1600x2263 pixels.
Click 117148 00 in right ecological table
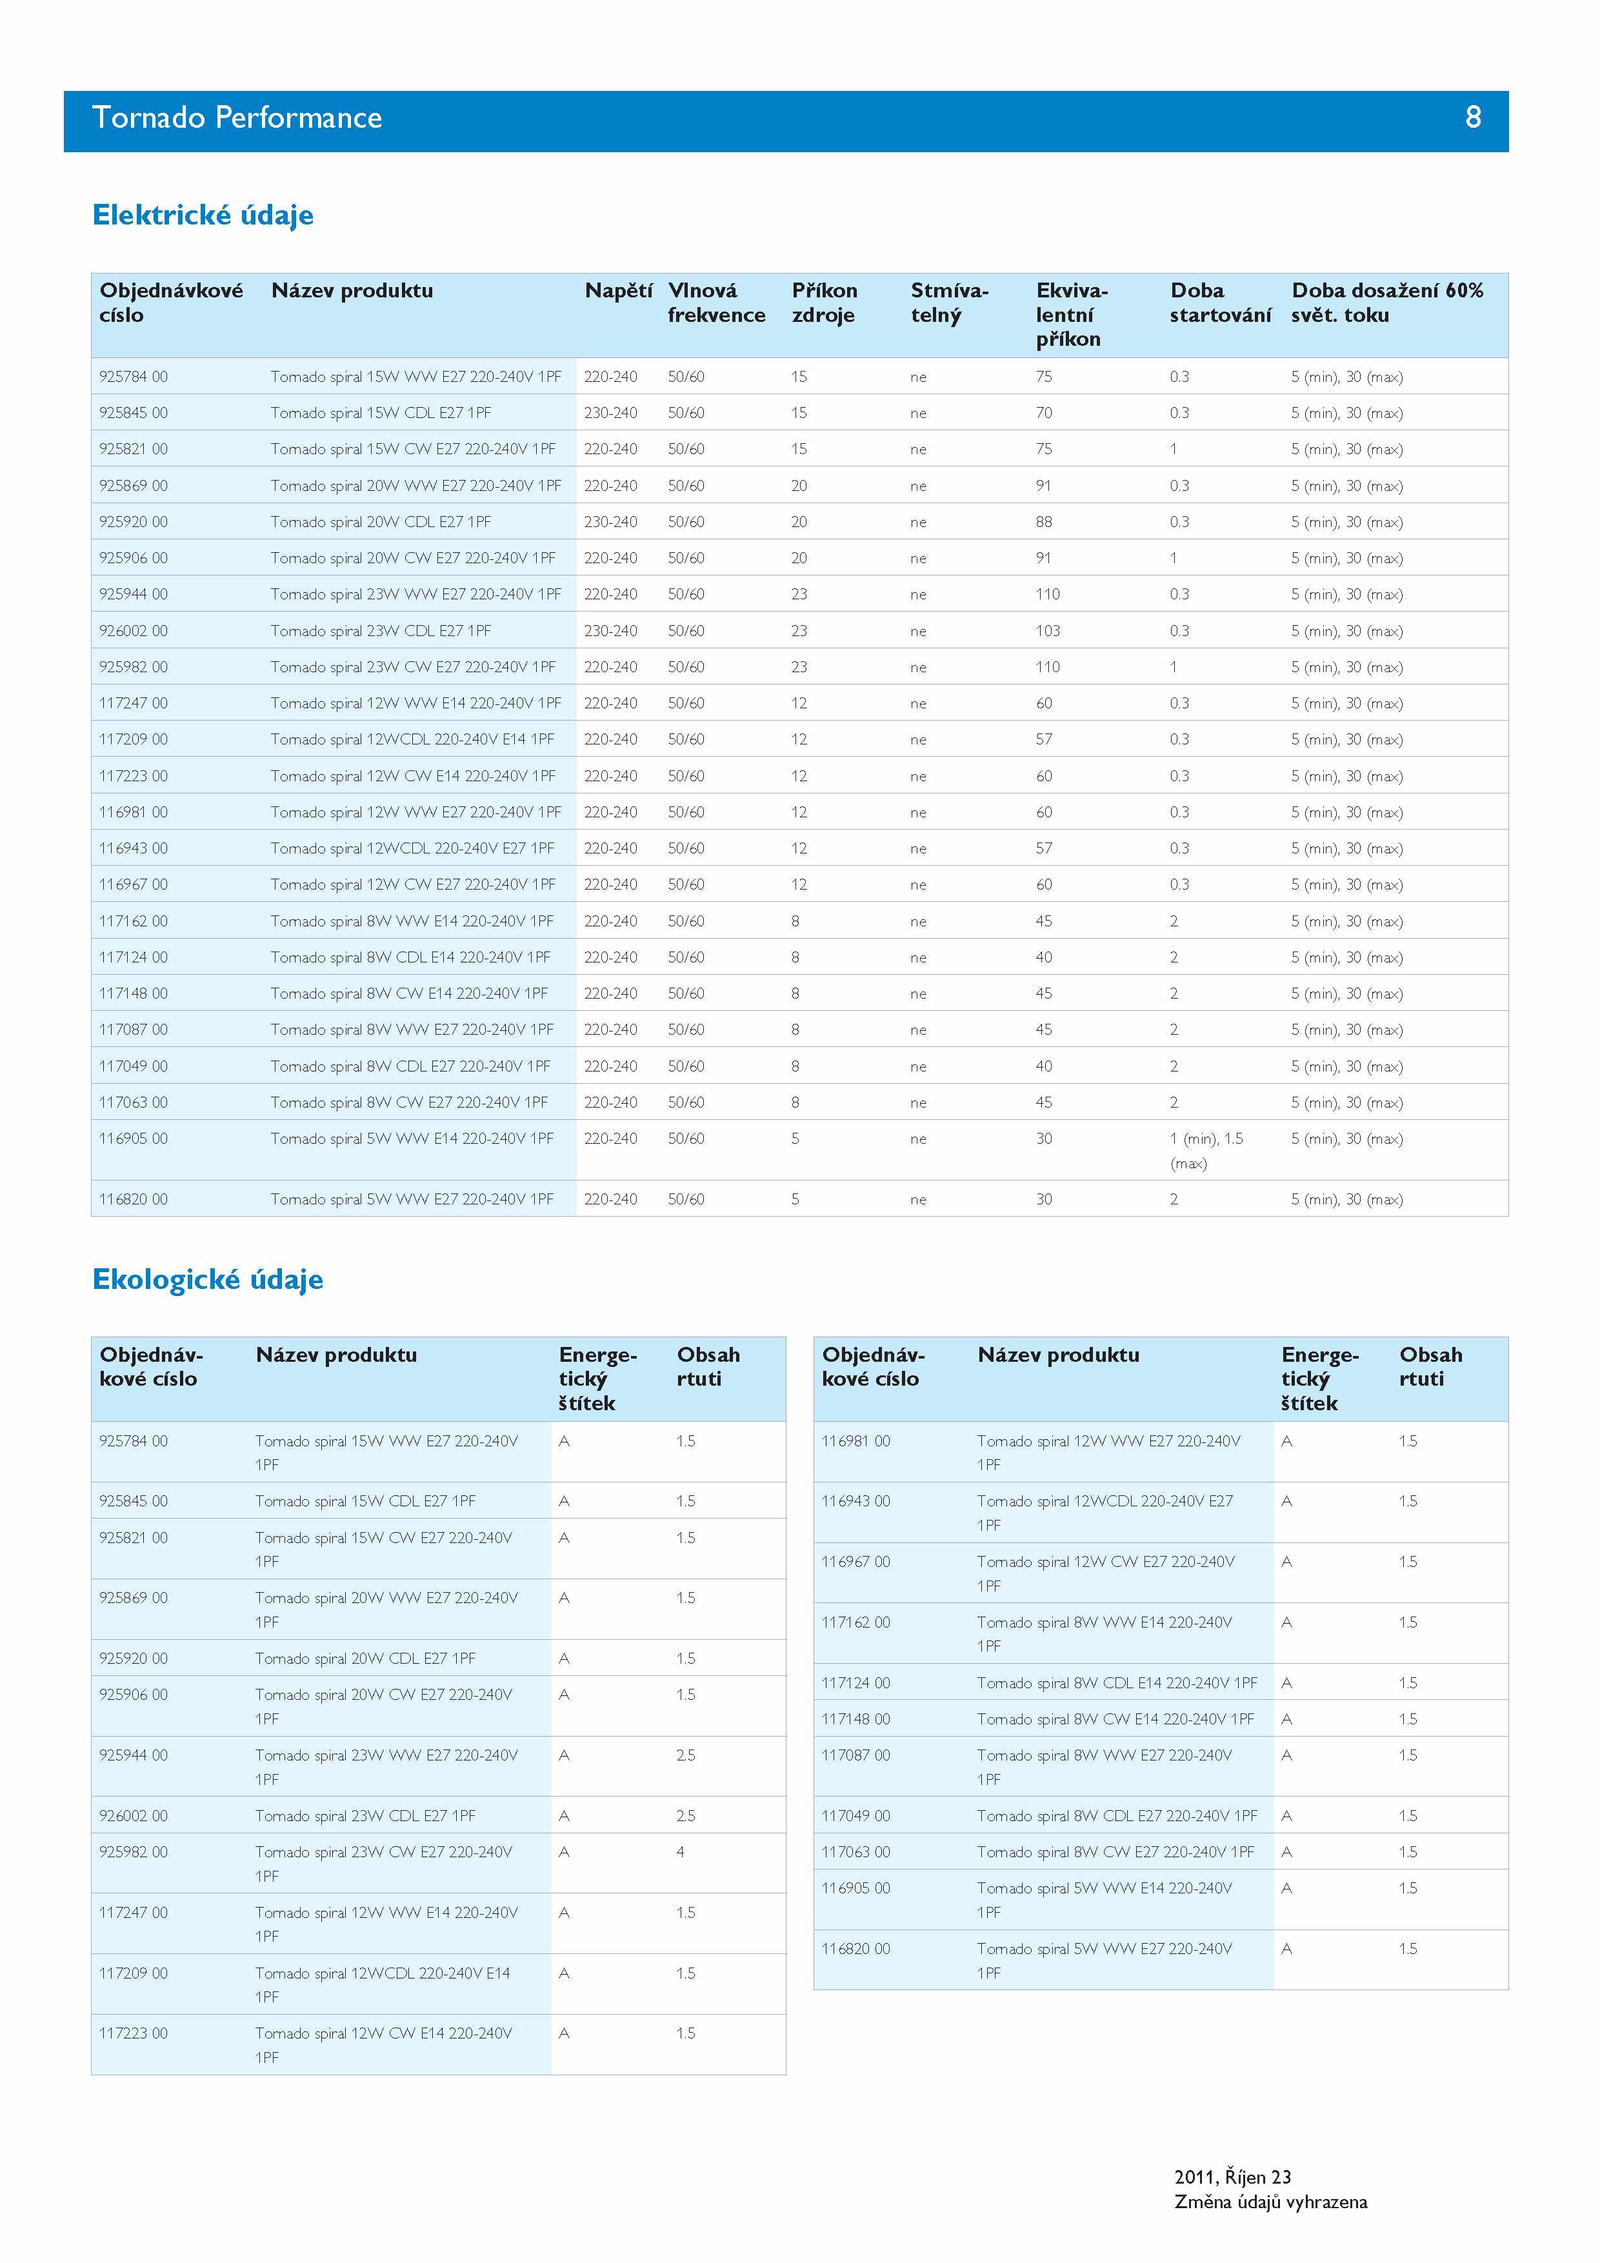tap(855, 1719)
